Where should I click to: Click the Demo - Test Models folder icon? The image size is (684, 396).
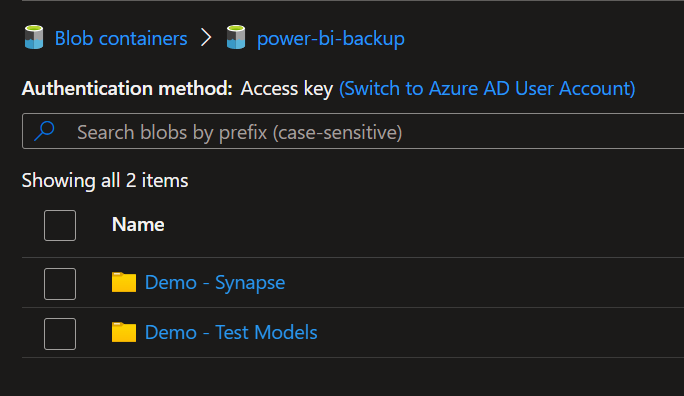pyautogui.click(x=124, y=332)
